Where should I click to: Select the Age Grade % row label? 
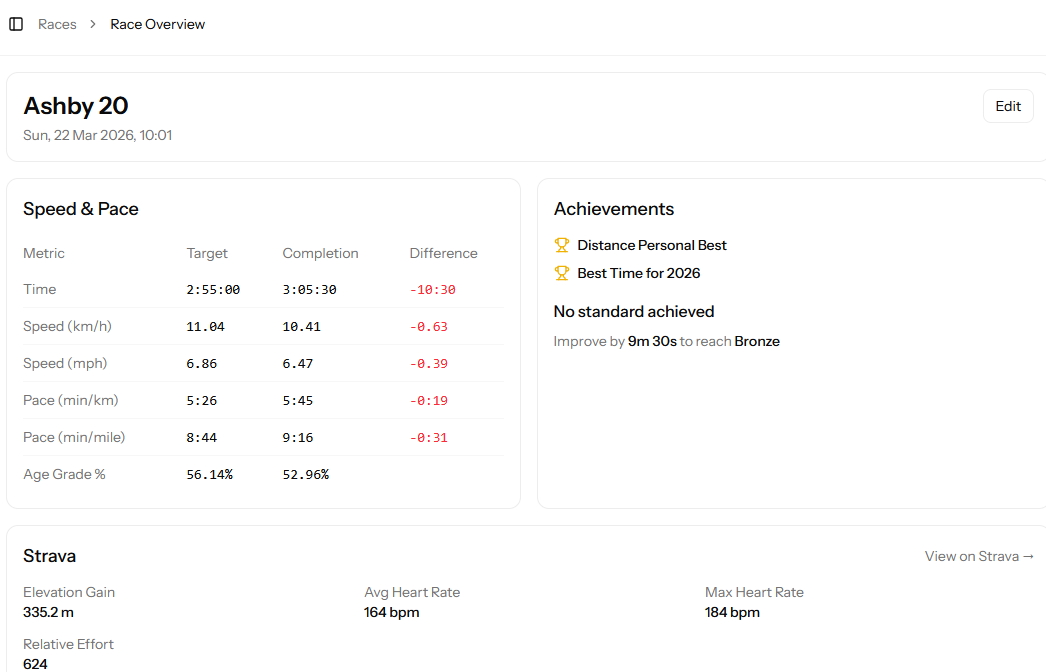(x=64, y=474)
